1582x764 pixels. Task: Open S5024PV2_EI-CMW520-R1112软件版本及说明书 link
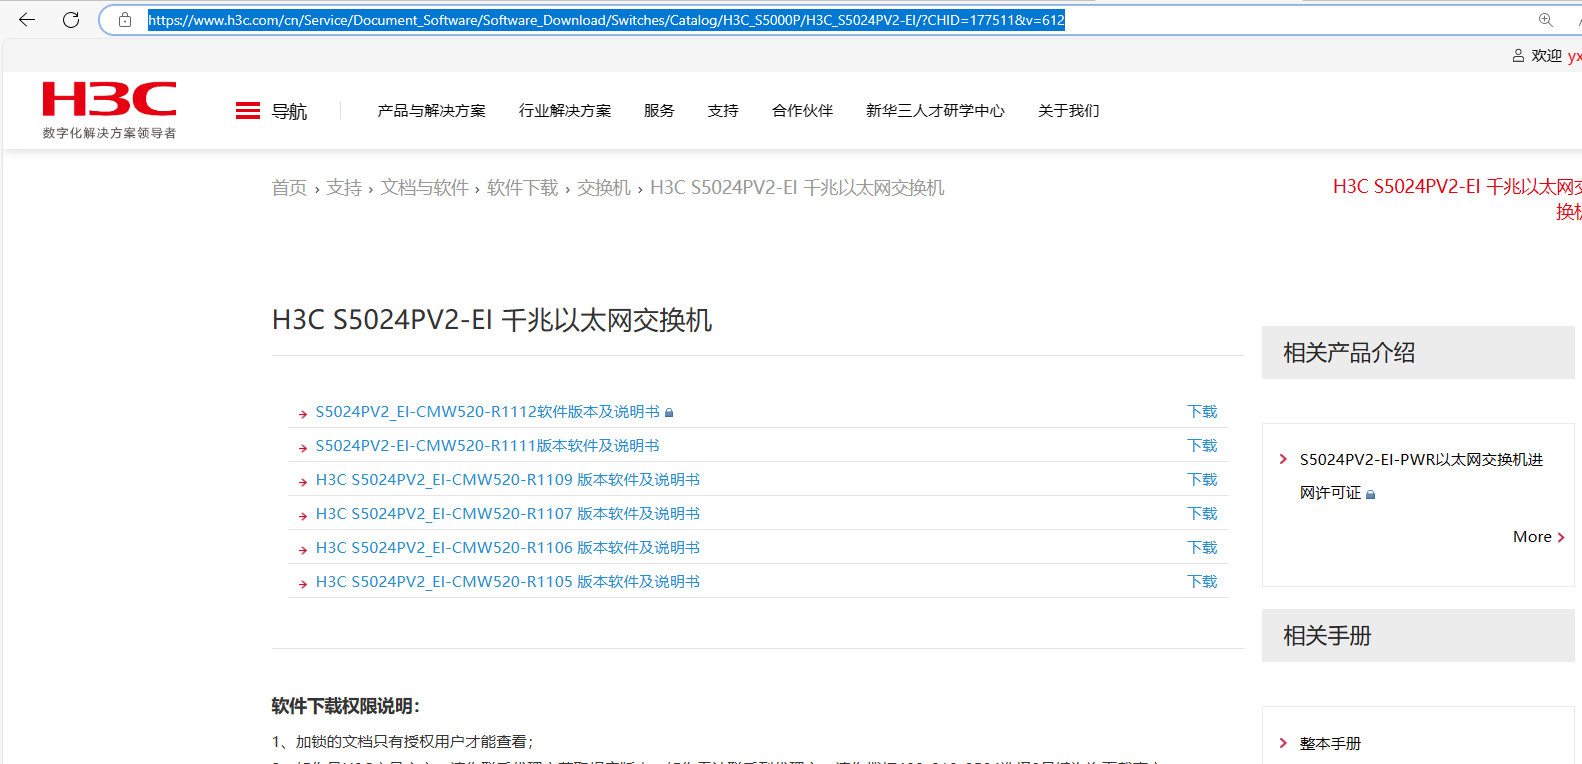[x=488, y=412]
